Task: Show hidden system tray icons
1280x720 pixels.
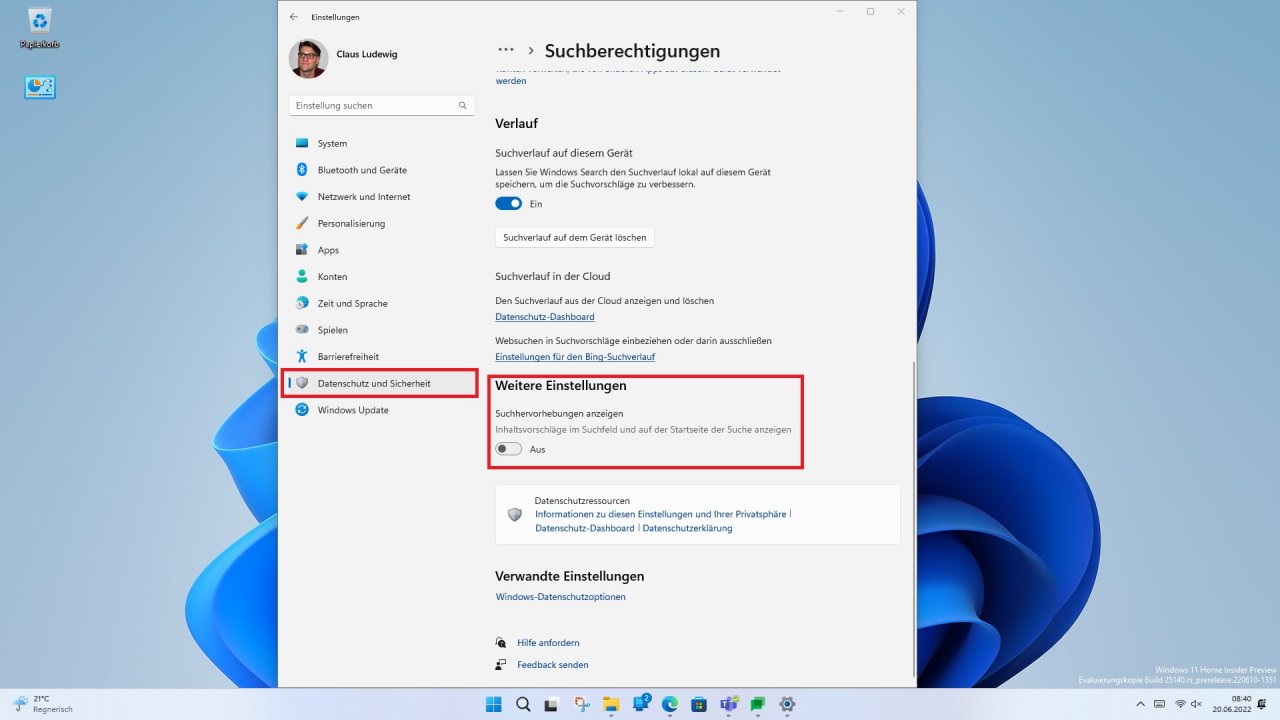Action: (1140, 704)
